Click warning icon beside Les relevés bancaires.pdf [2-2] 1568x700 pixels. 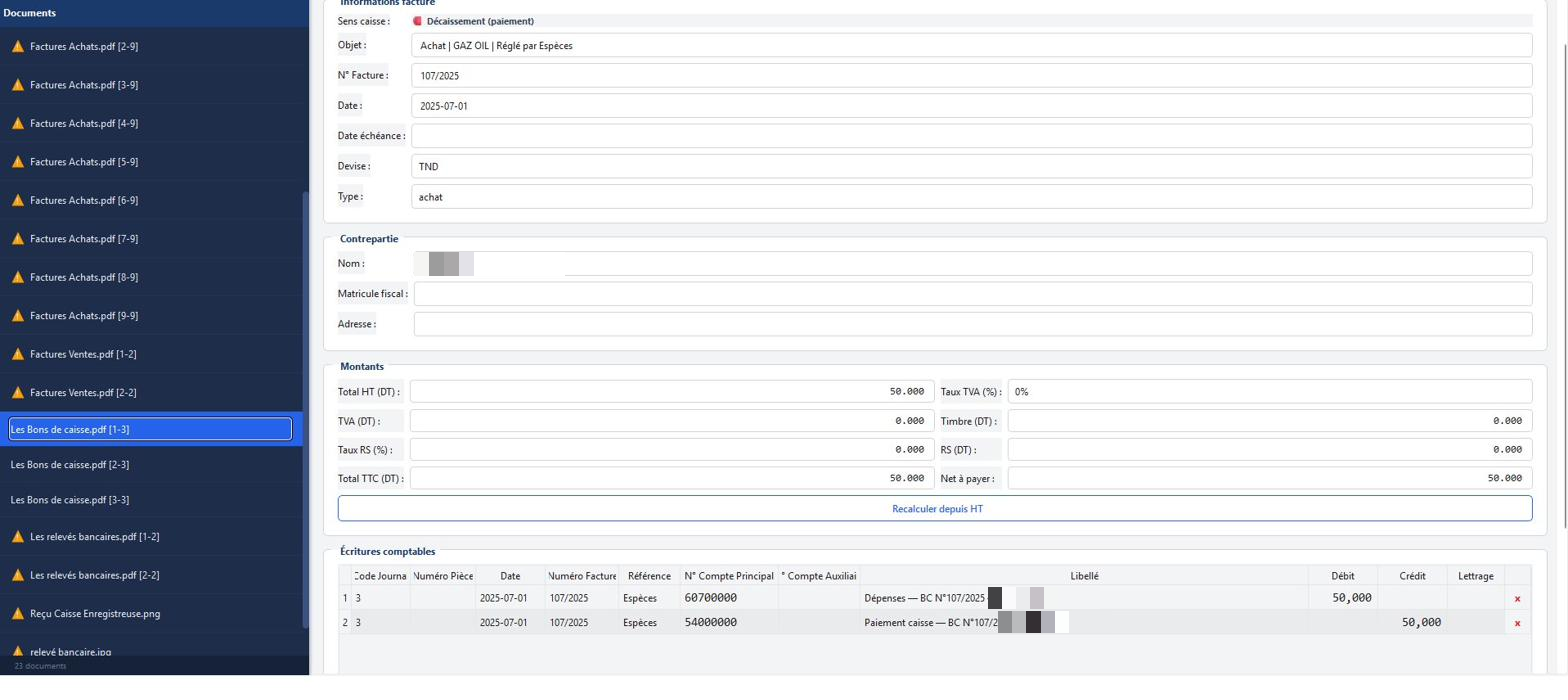point(17,576)
